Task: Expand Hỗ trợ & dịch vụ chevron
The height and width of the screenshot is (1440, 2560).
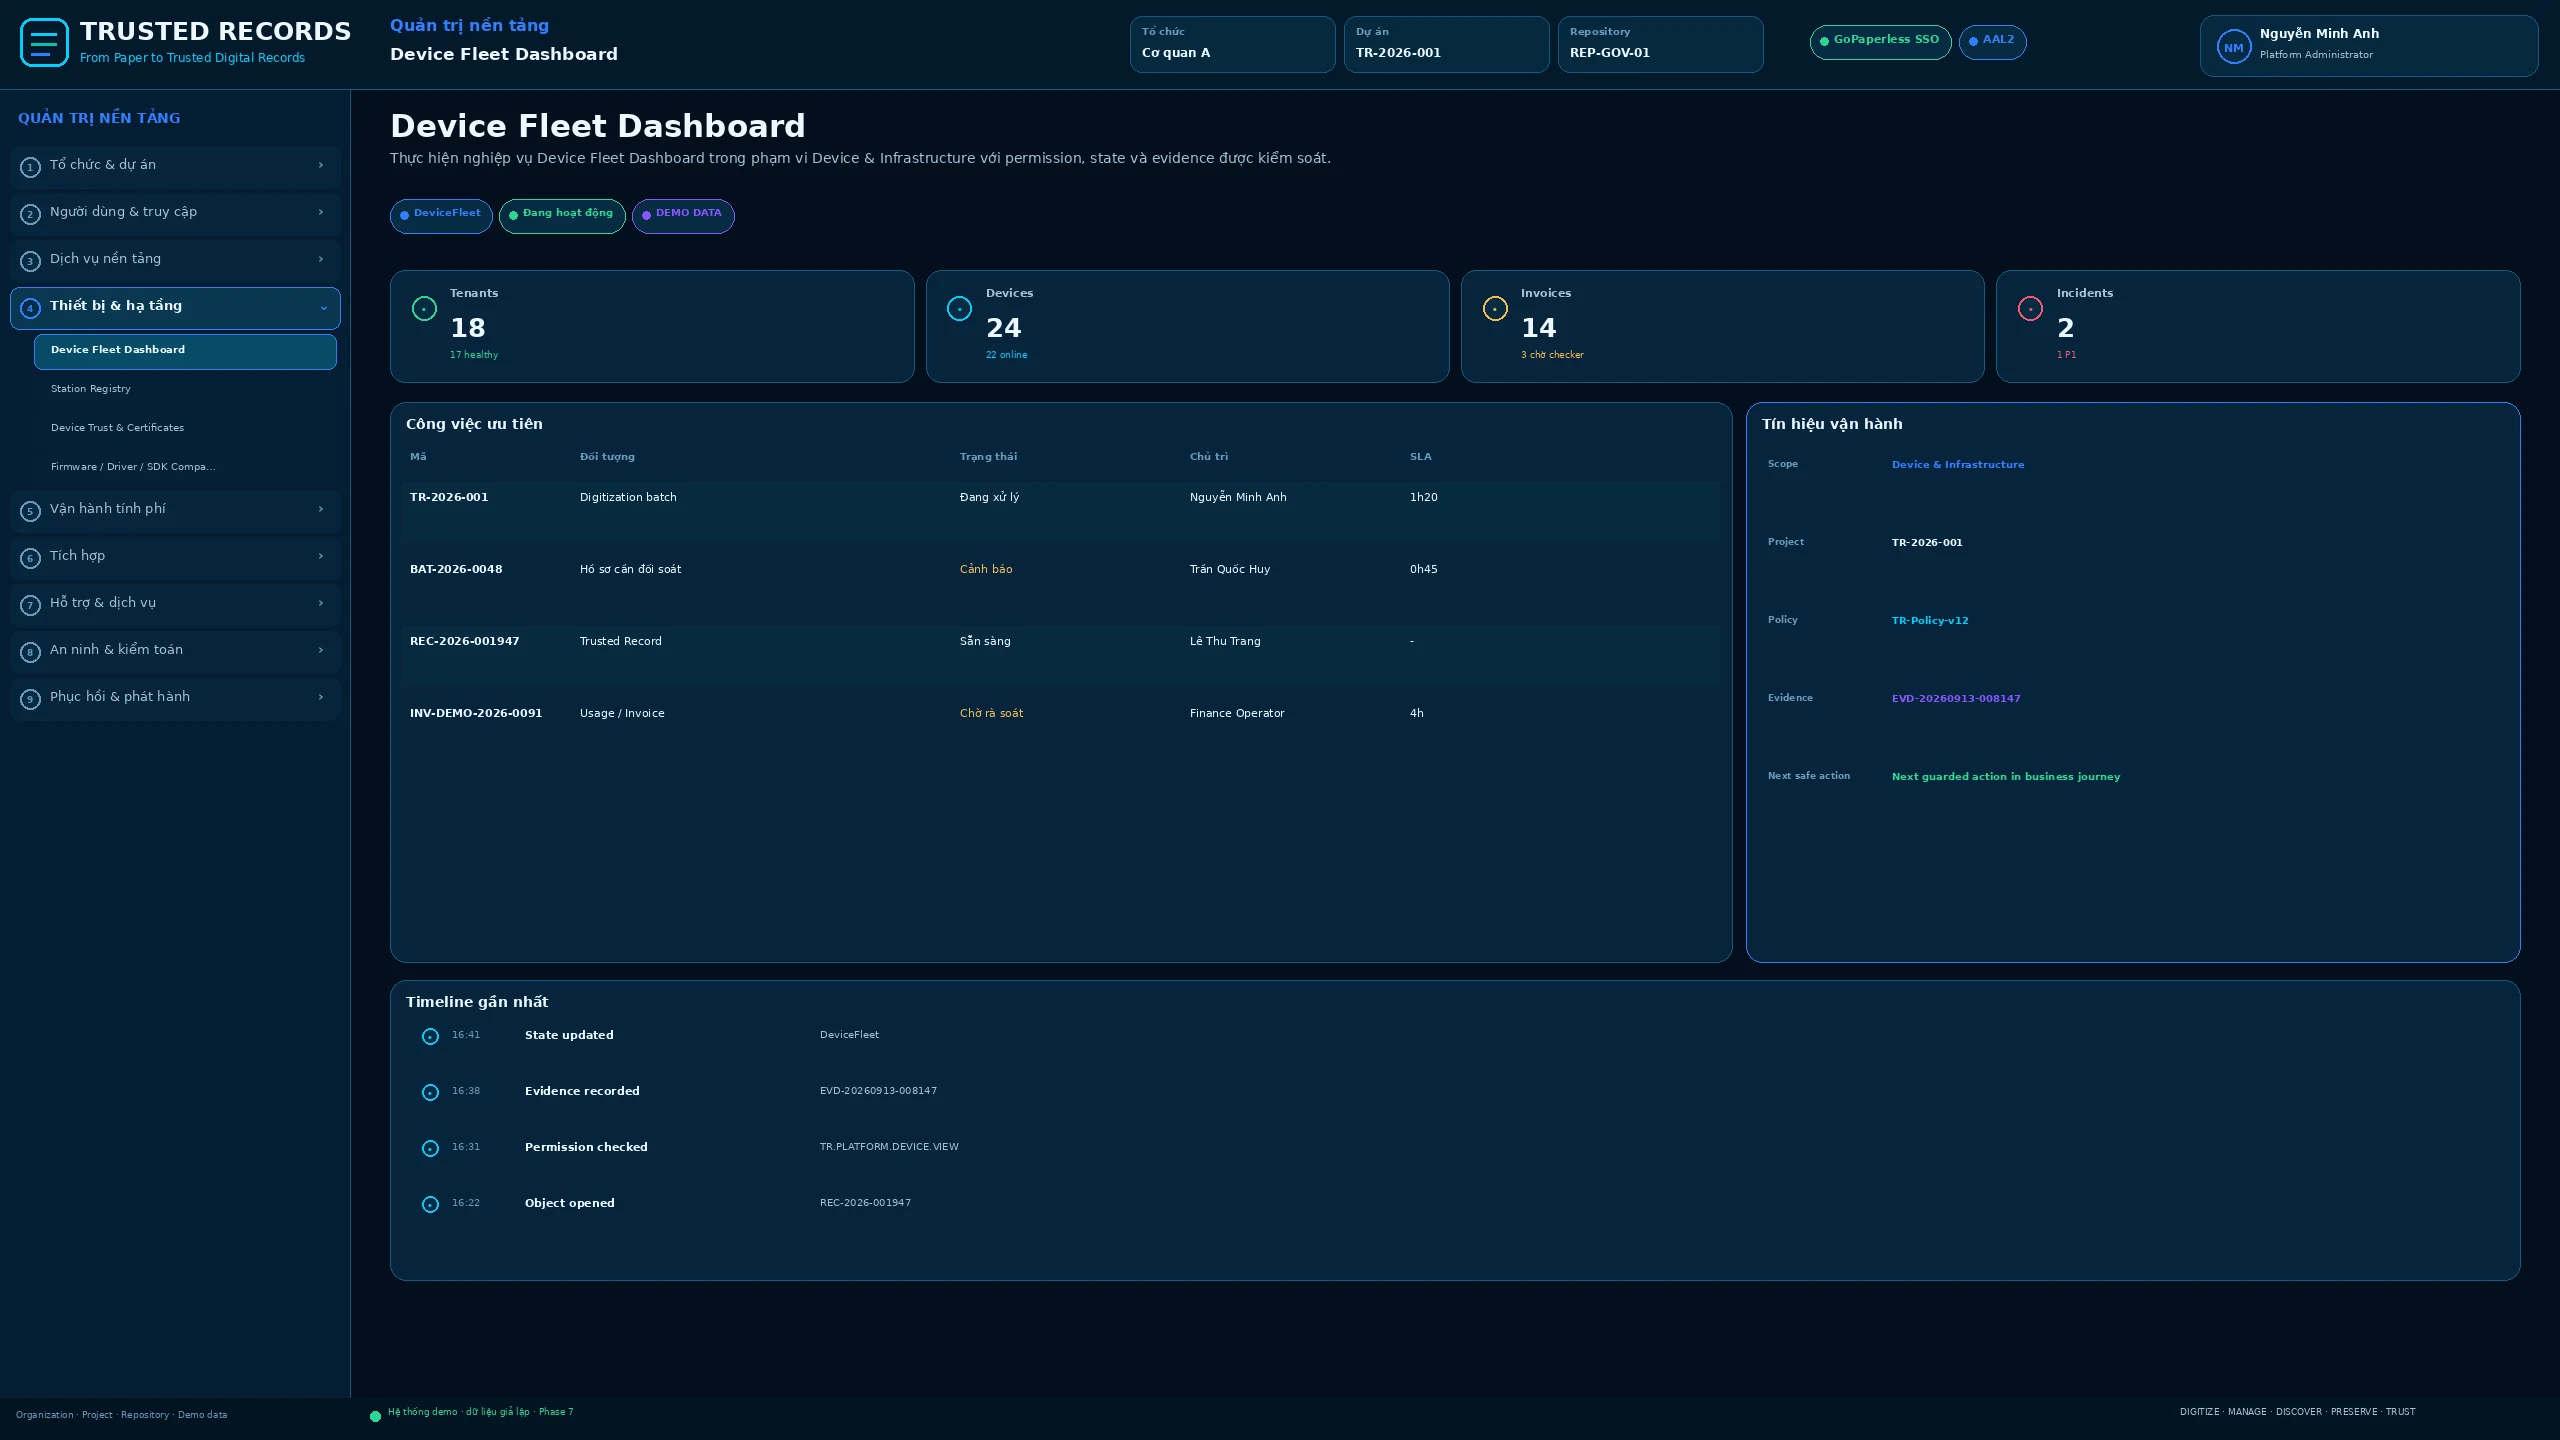Action: 321,603
